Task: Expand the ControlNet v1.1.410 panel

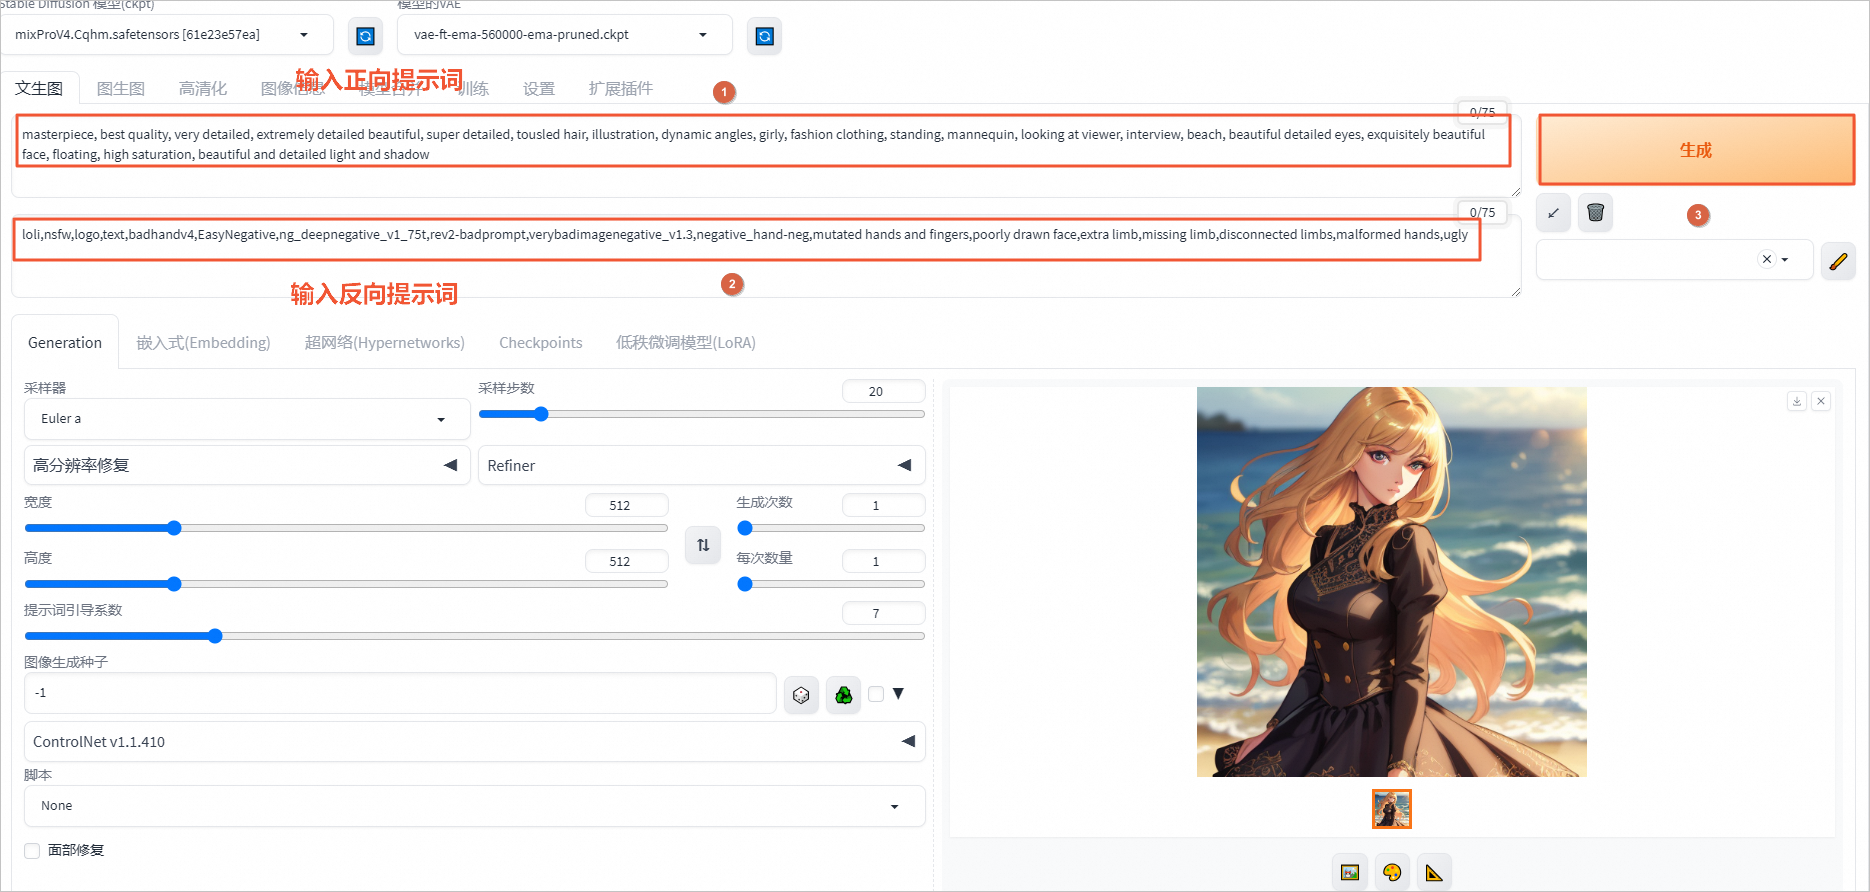Action: (475, 742)
